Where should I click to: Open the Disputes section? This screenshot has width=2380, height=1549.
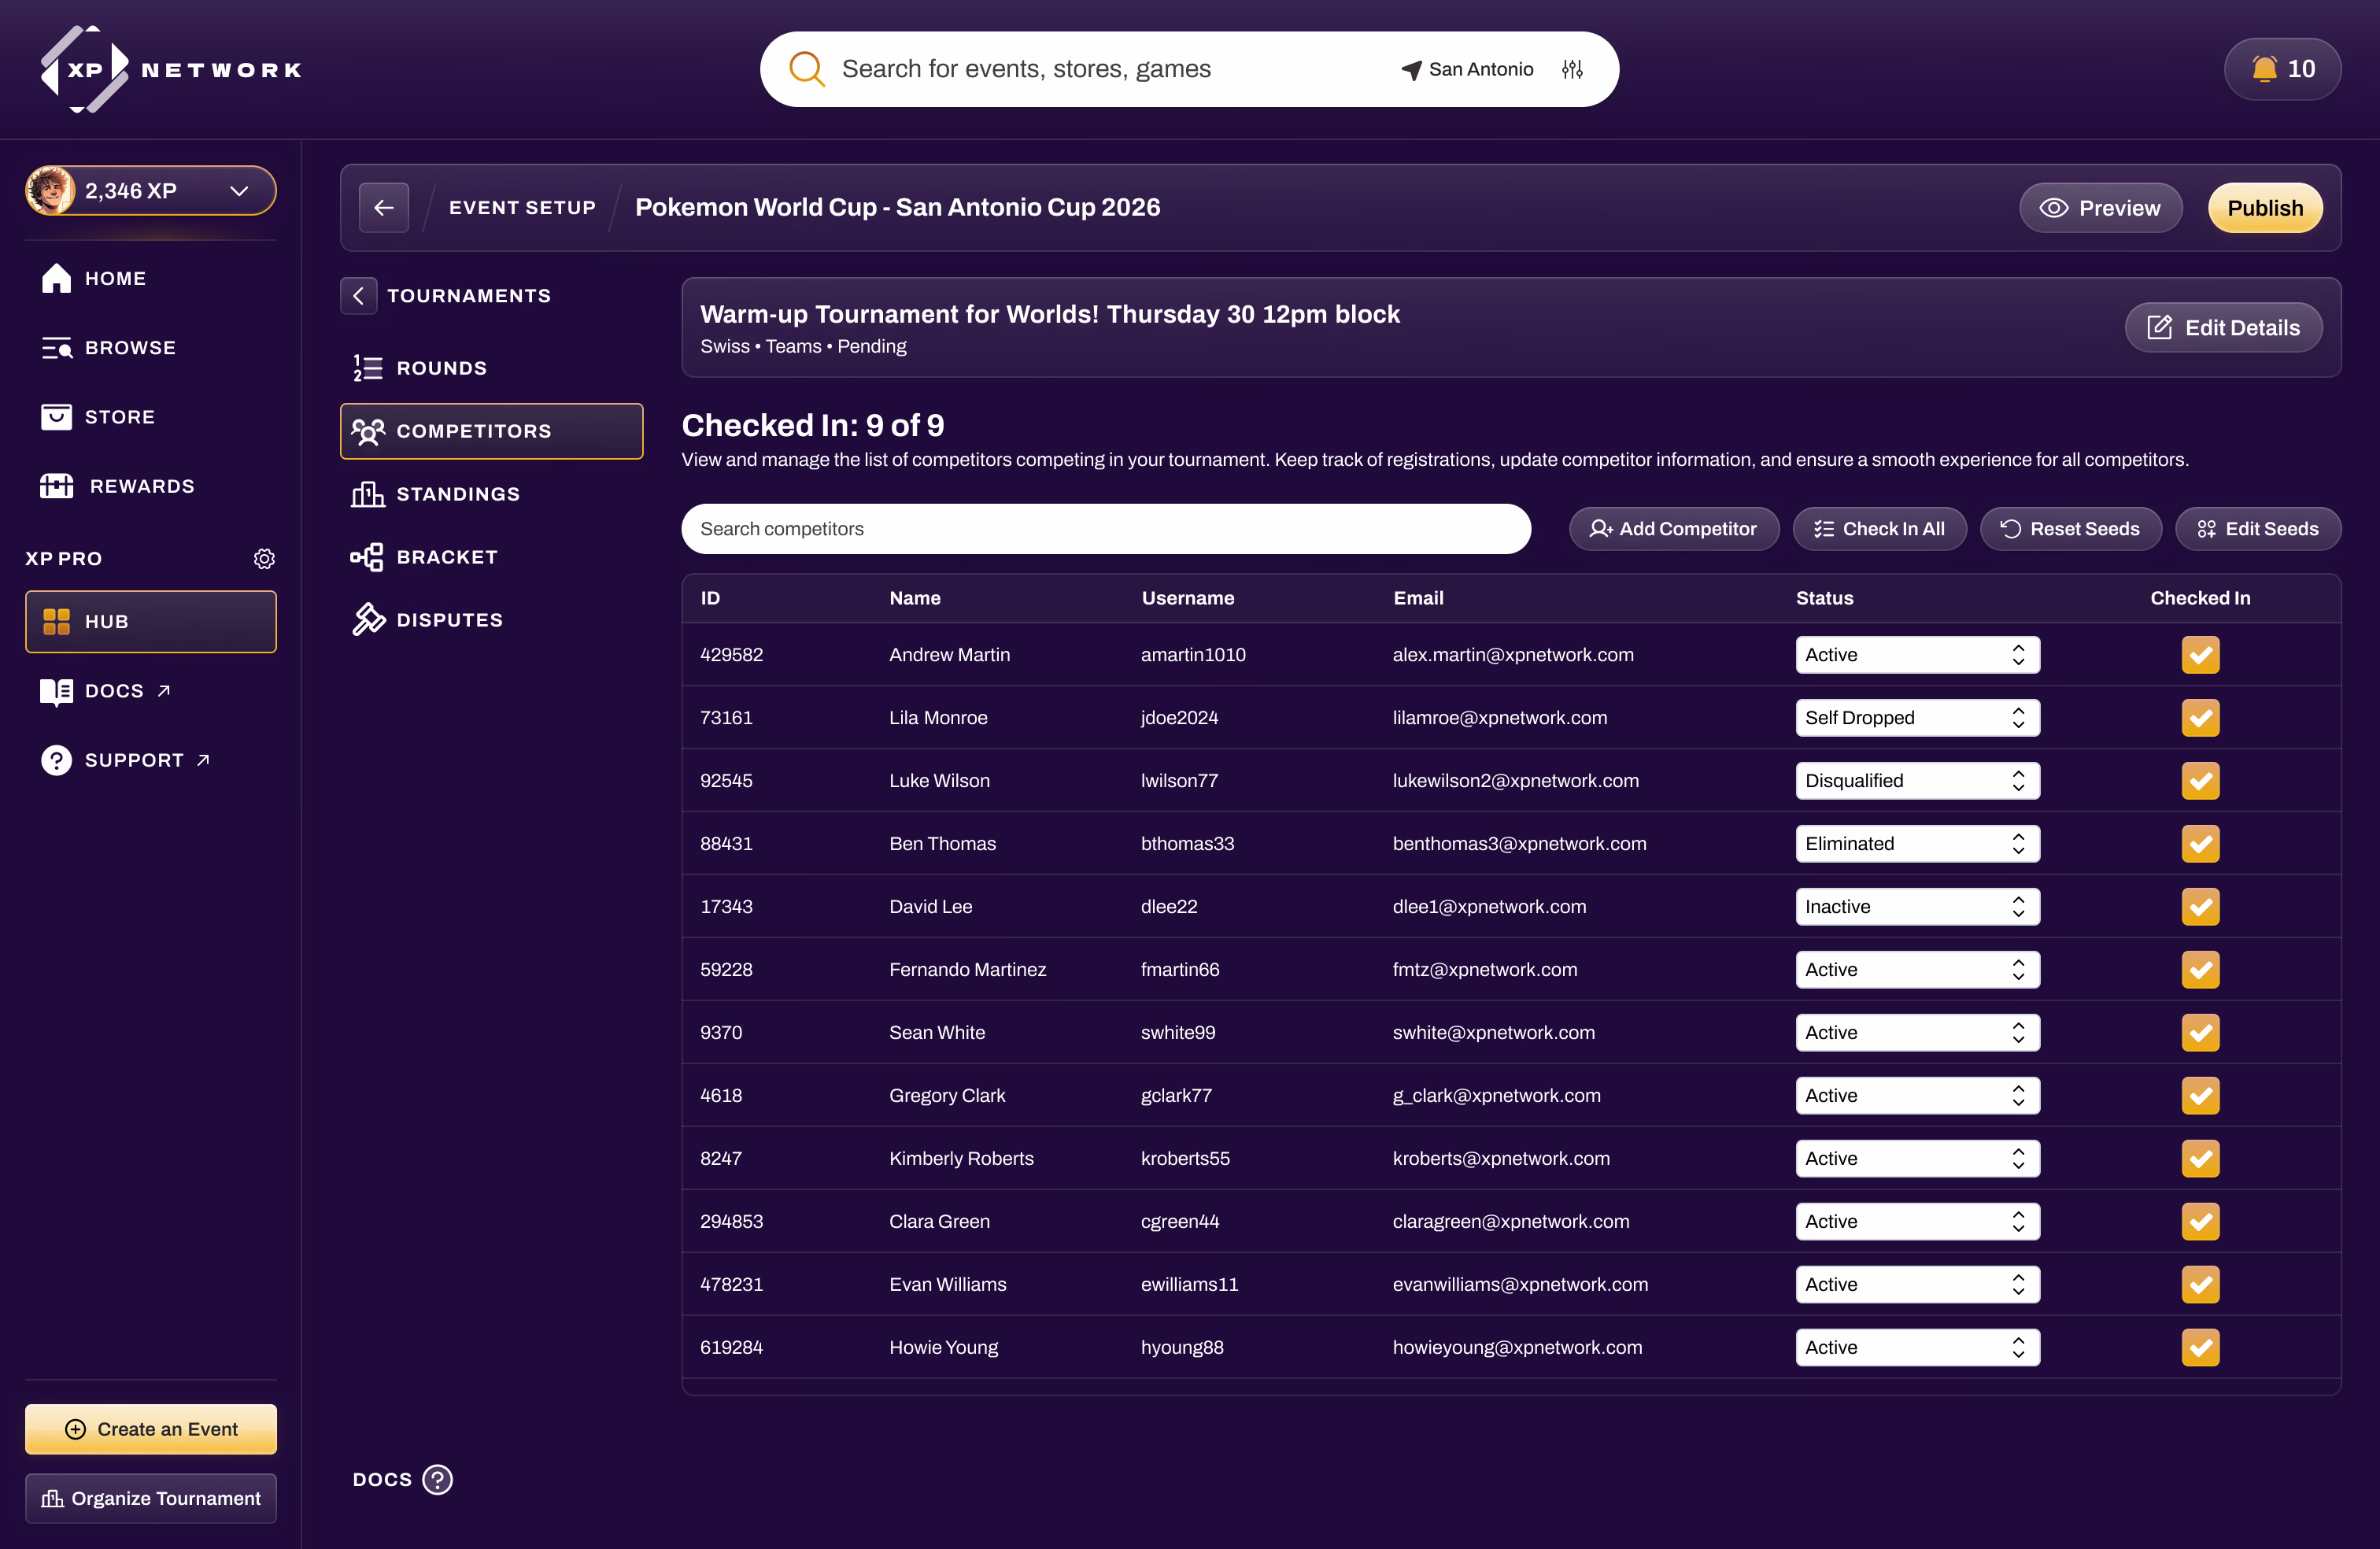pos(491,620)
